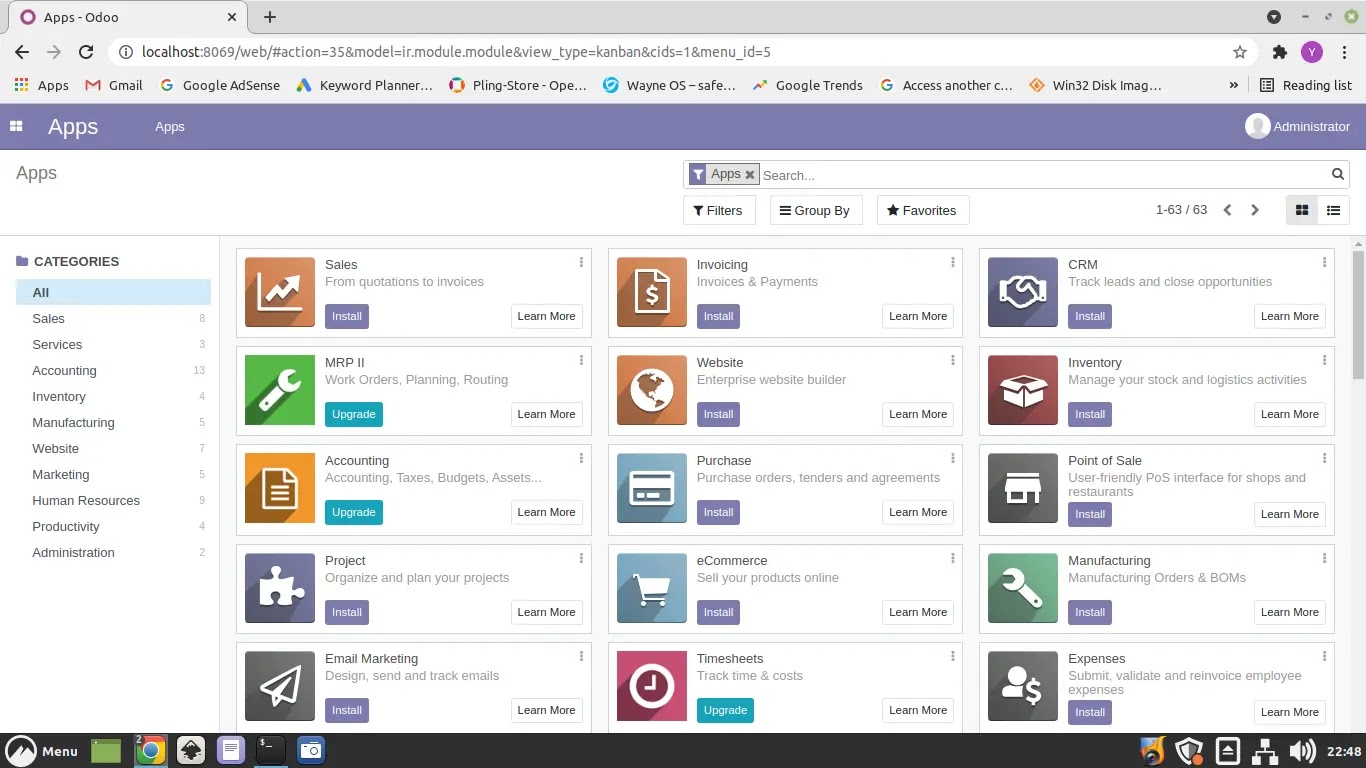Open the Apps menu item in navbar
This screenshot has height=768, width=1366.
(x=170, y=126)
